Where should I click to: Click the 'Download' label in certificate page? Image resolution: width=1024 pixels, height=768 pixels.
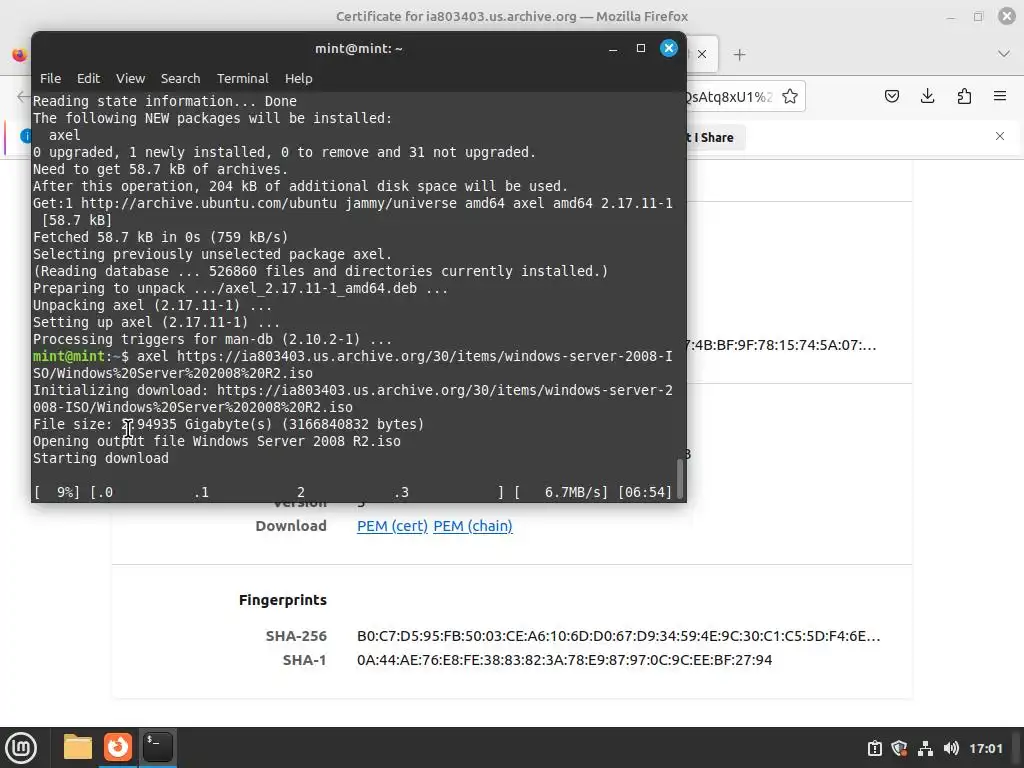point(291,526)
